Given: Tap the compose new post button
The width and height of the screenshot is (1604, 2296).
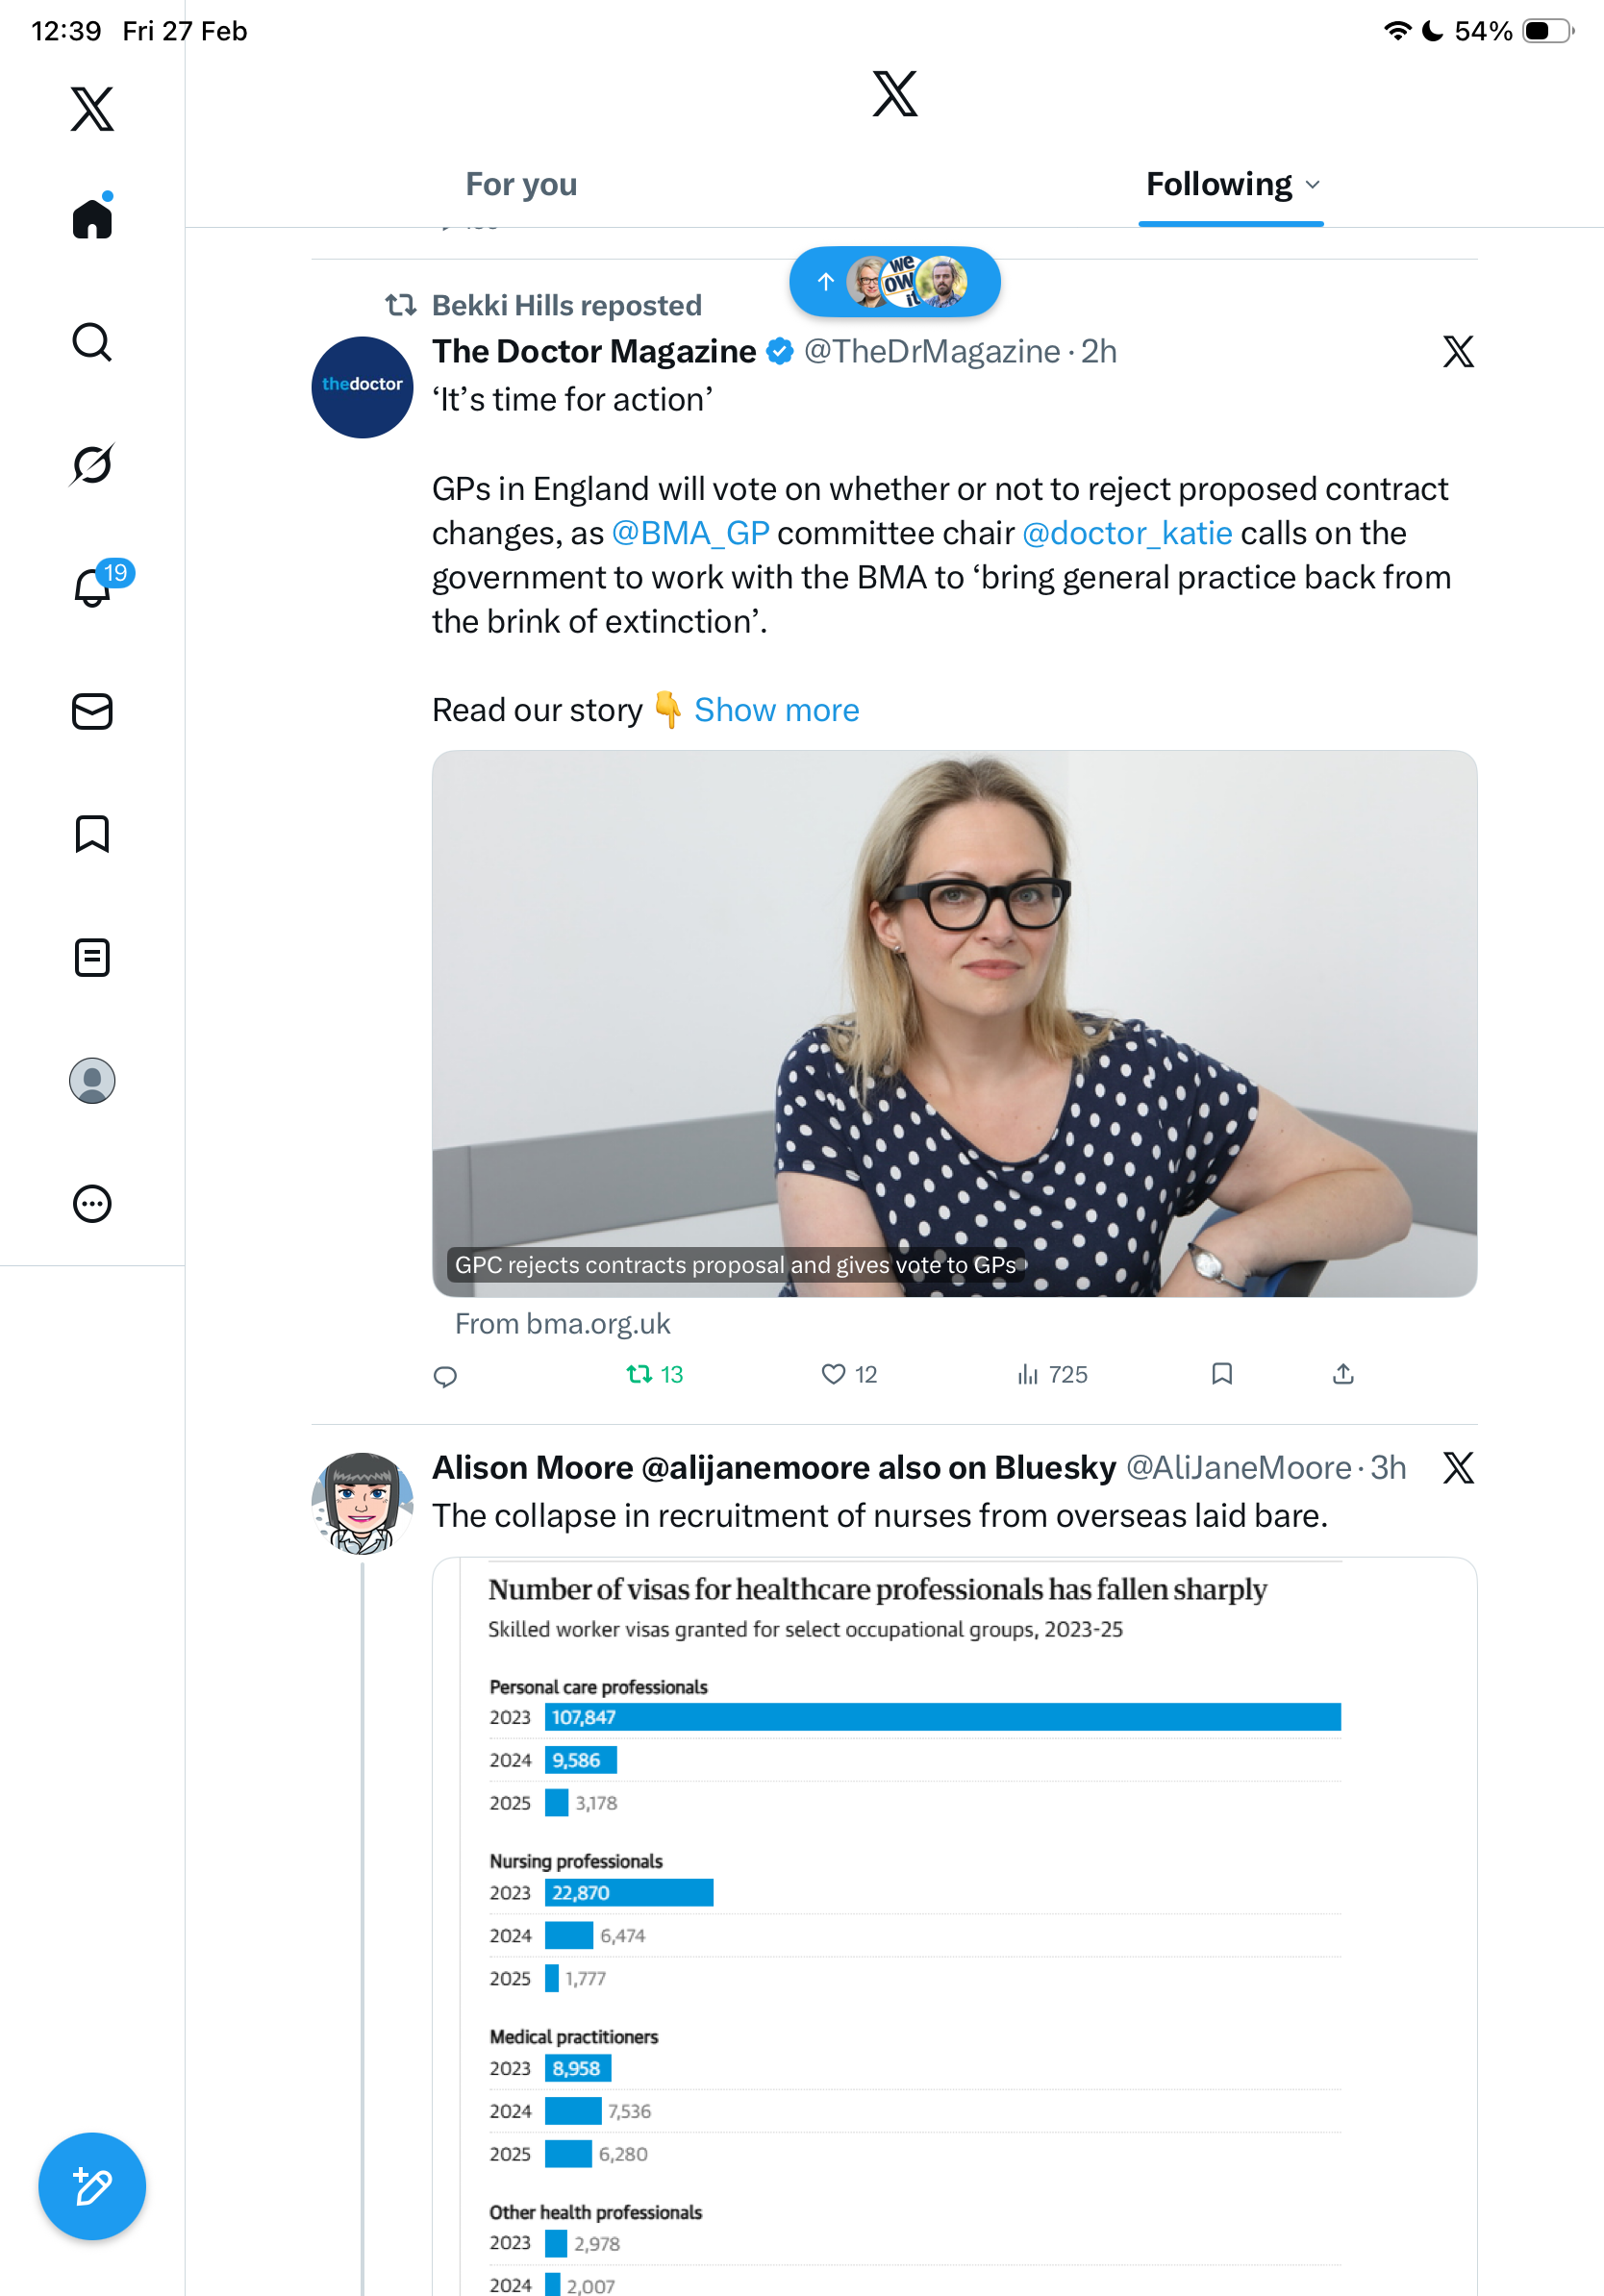Looking at the screenshot, I should click(x=92, y=2186).
